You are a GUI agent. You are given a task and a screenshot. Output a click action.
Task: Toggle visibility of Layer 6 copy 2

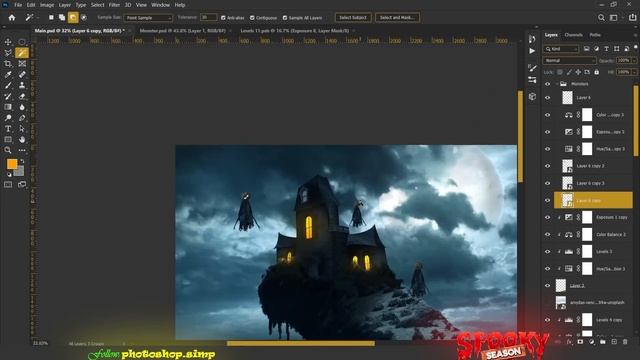(x=548, y=166)
